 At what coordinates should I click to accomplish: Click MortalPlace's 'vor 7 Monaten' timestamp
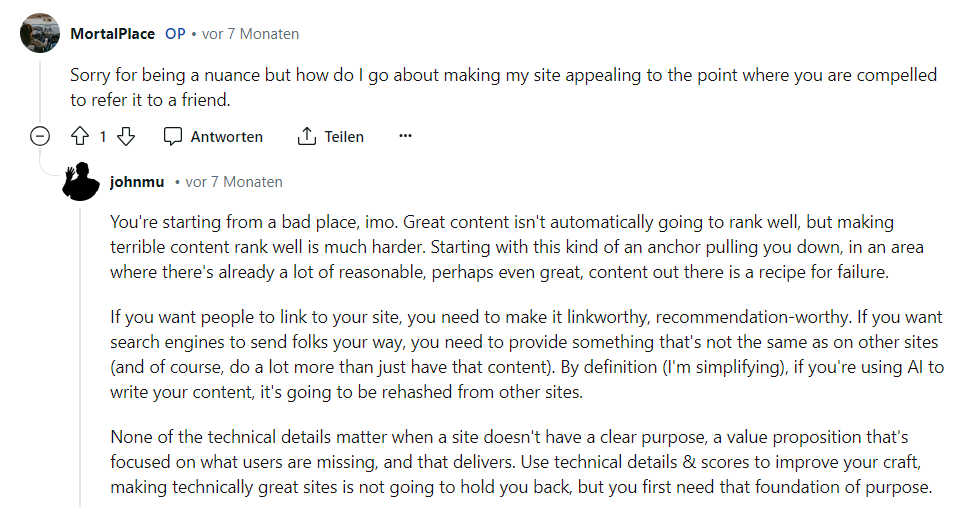[x=250, y=34]
